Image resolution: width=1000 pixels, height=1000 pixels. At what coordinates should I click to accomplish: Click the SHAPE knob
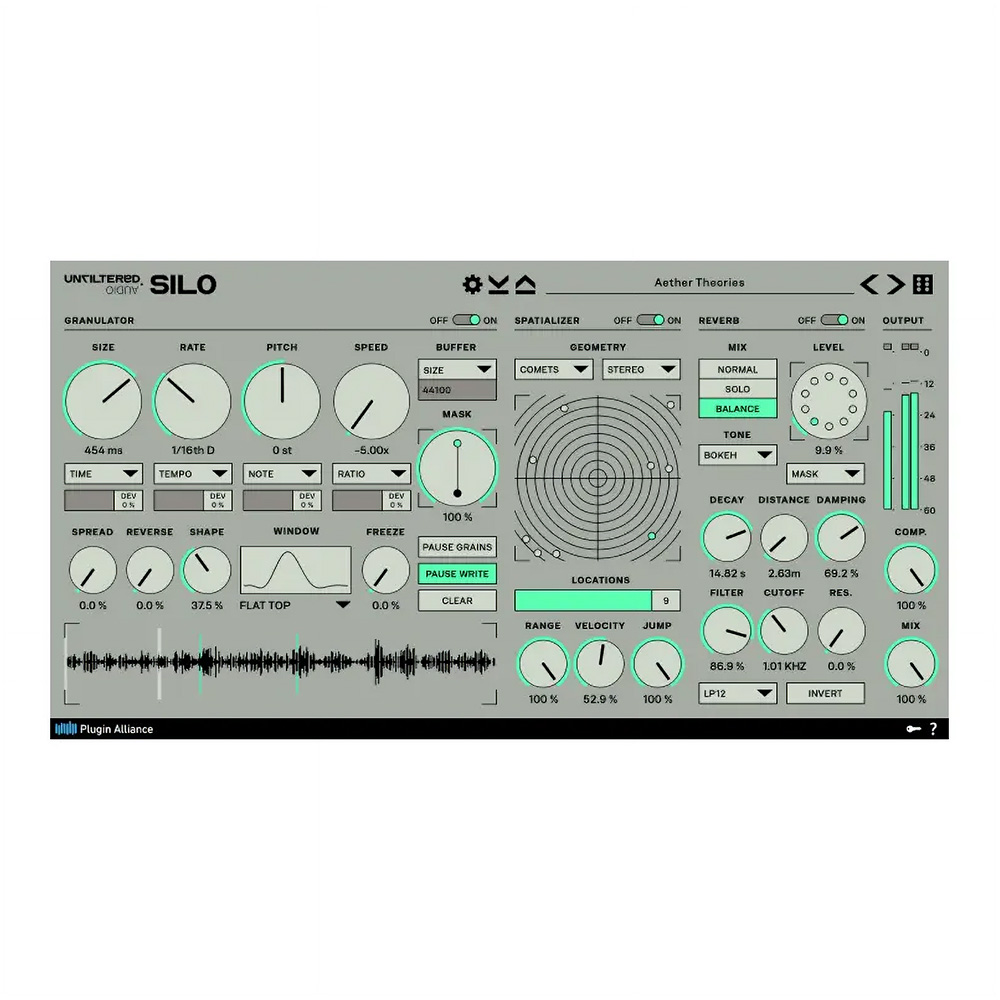[x=207, y=570]
